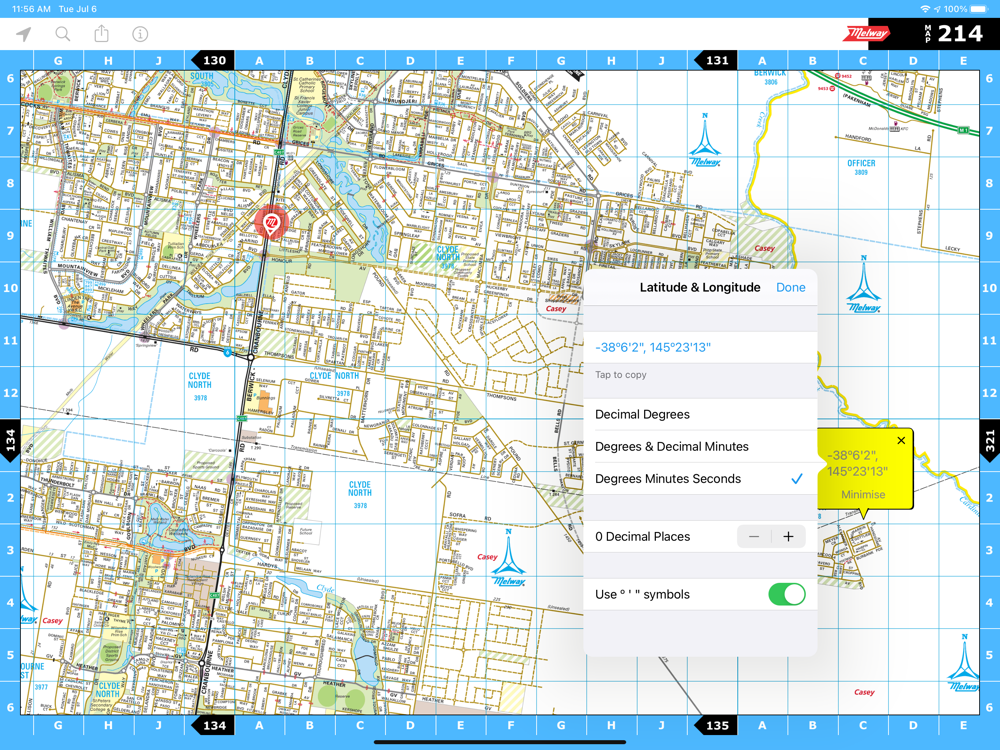Tap the MAP 214 page number
This screenshot has width=1000, height=750.
[x=953, y=33]
